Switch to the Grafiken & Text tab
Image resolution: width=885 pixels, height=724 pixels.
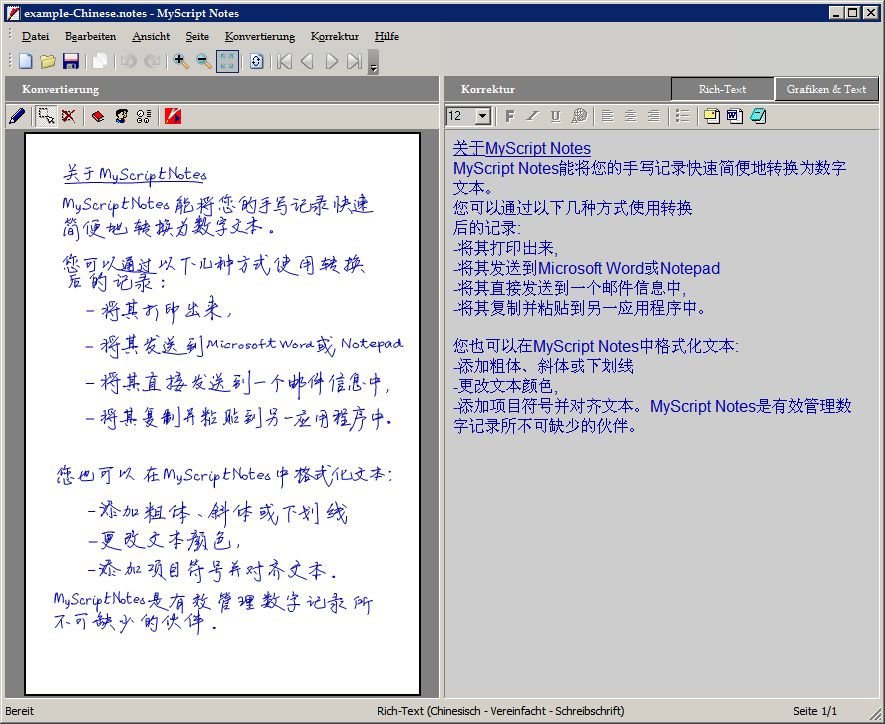click(x=826, y=89)
